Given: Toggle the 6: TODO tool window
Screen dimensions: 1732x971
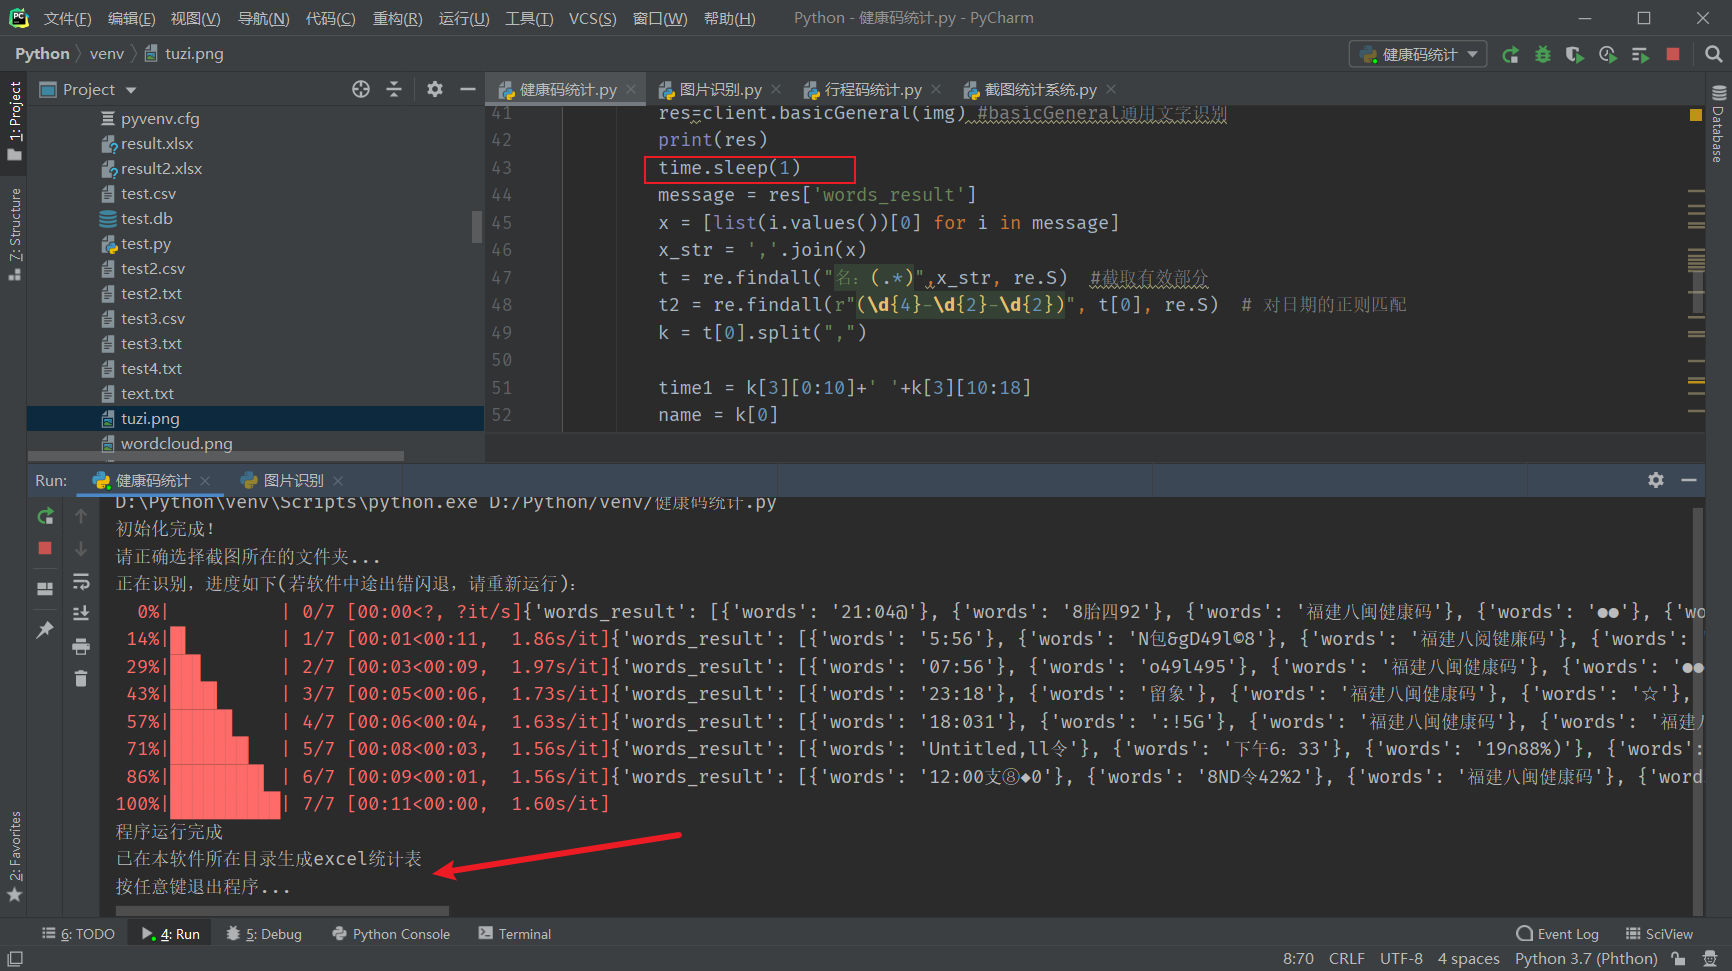Looking at the screenshot, I should pos(78,934).
